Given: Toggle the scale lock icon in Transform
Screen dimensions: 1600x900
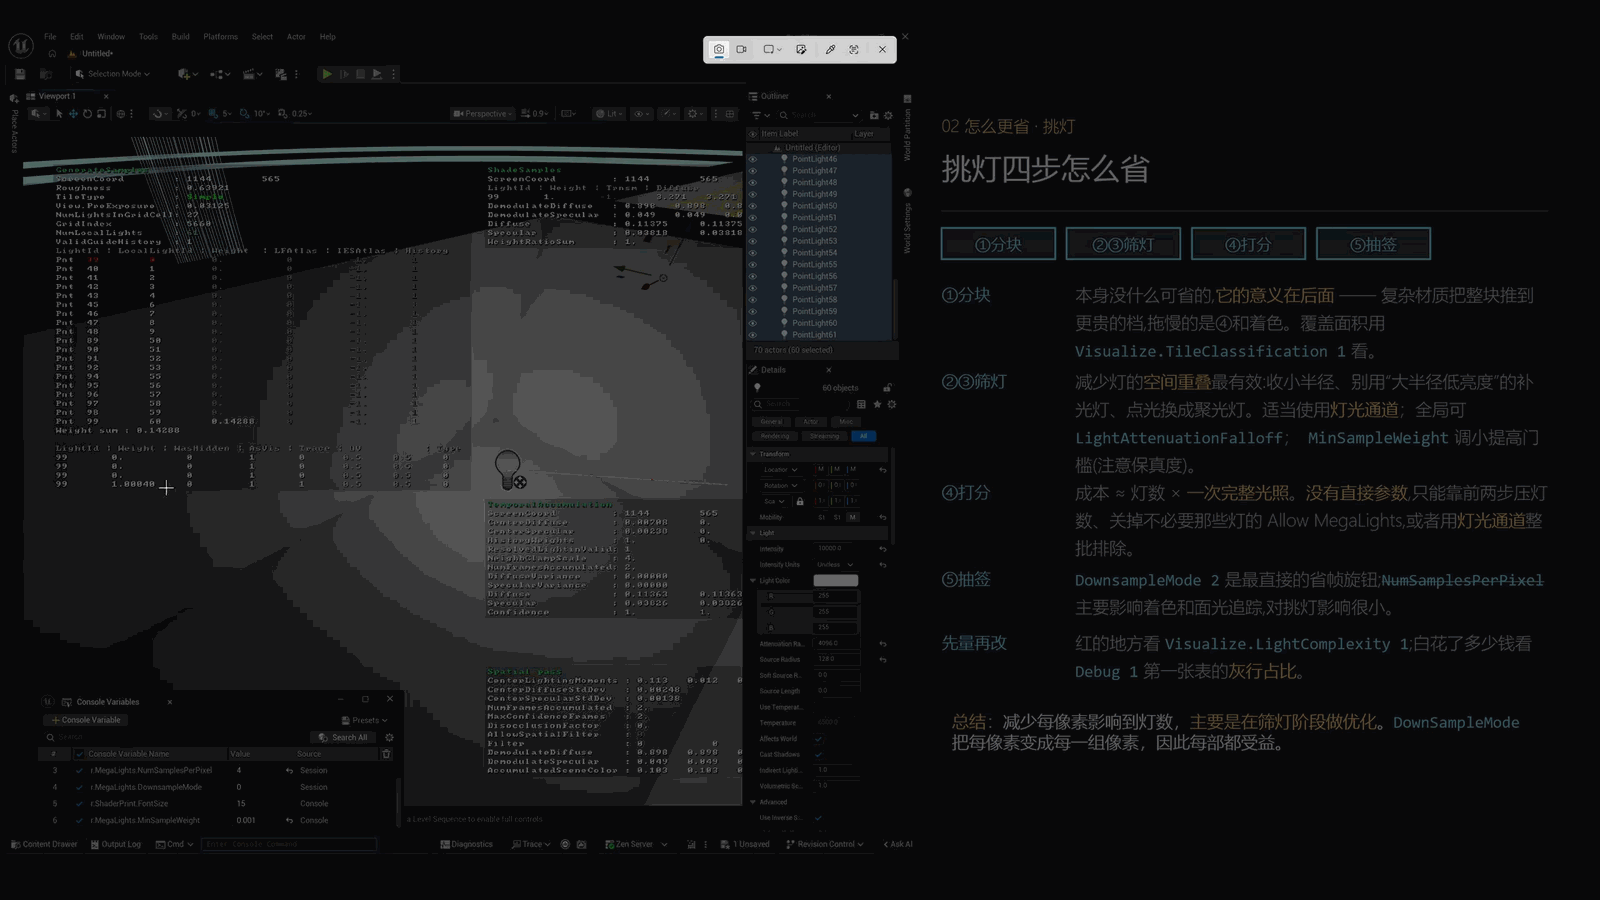Looking at the screenshot, I should (799, 501).
